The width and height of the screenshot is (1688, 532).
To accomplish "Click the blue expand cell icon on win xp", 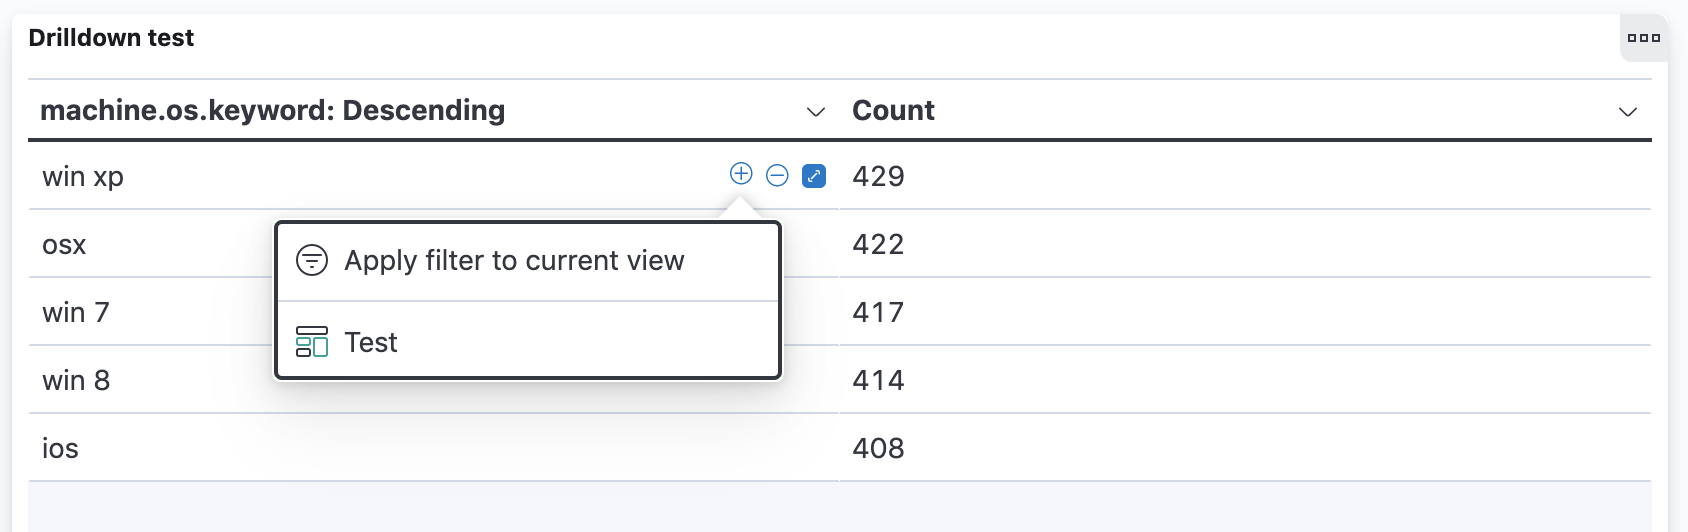I will 814,176.
